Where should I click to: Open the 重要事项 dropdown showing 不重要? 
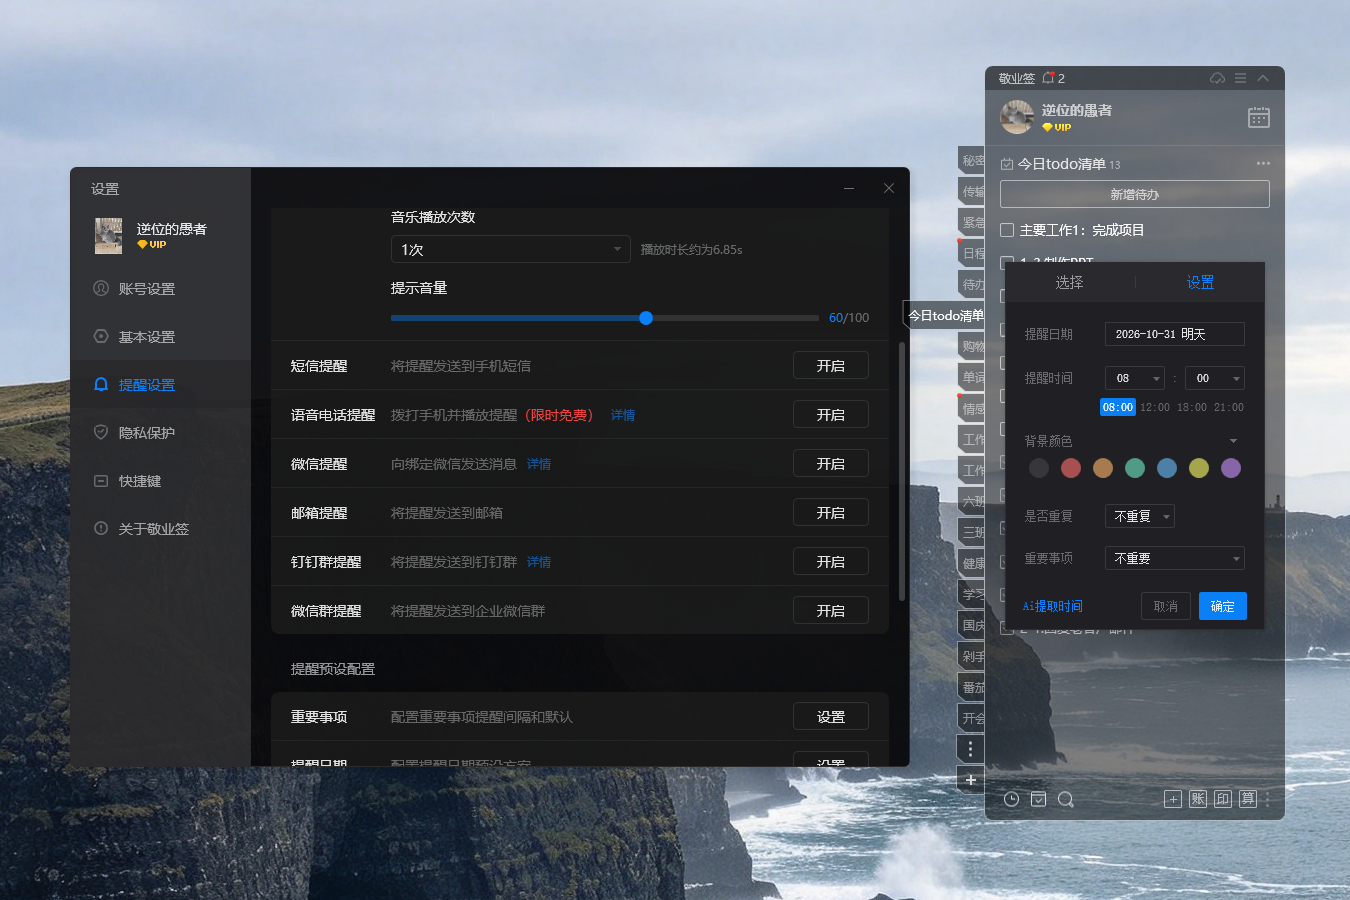(1175, 558)
